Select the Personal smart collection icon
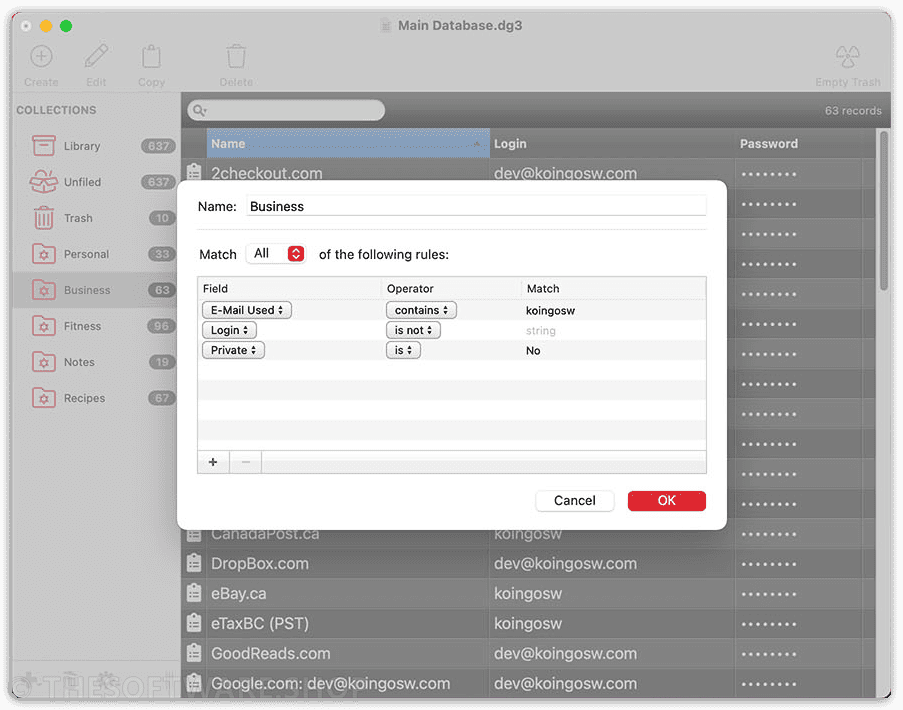The image size is (903, 710). pos(44,254)
